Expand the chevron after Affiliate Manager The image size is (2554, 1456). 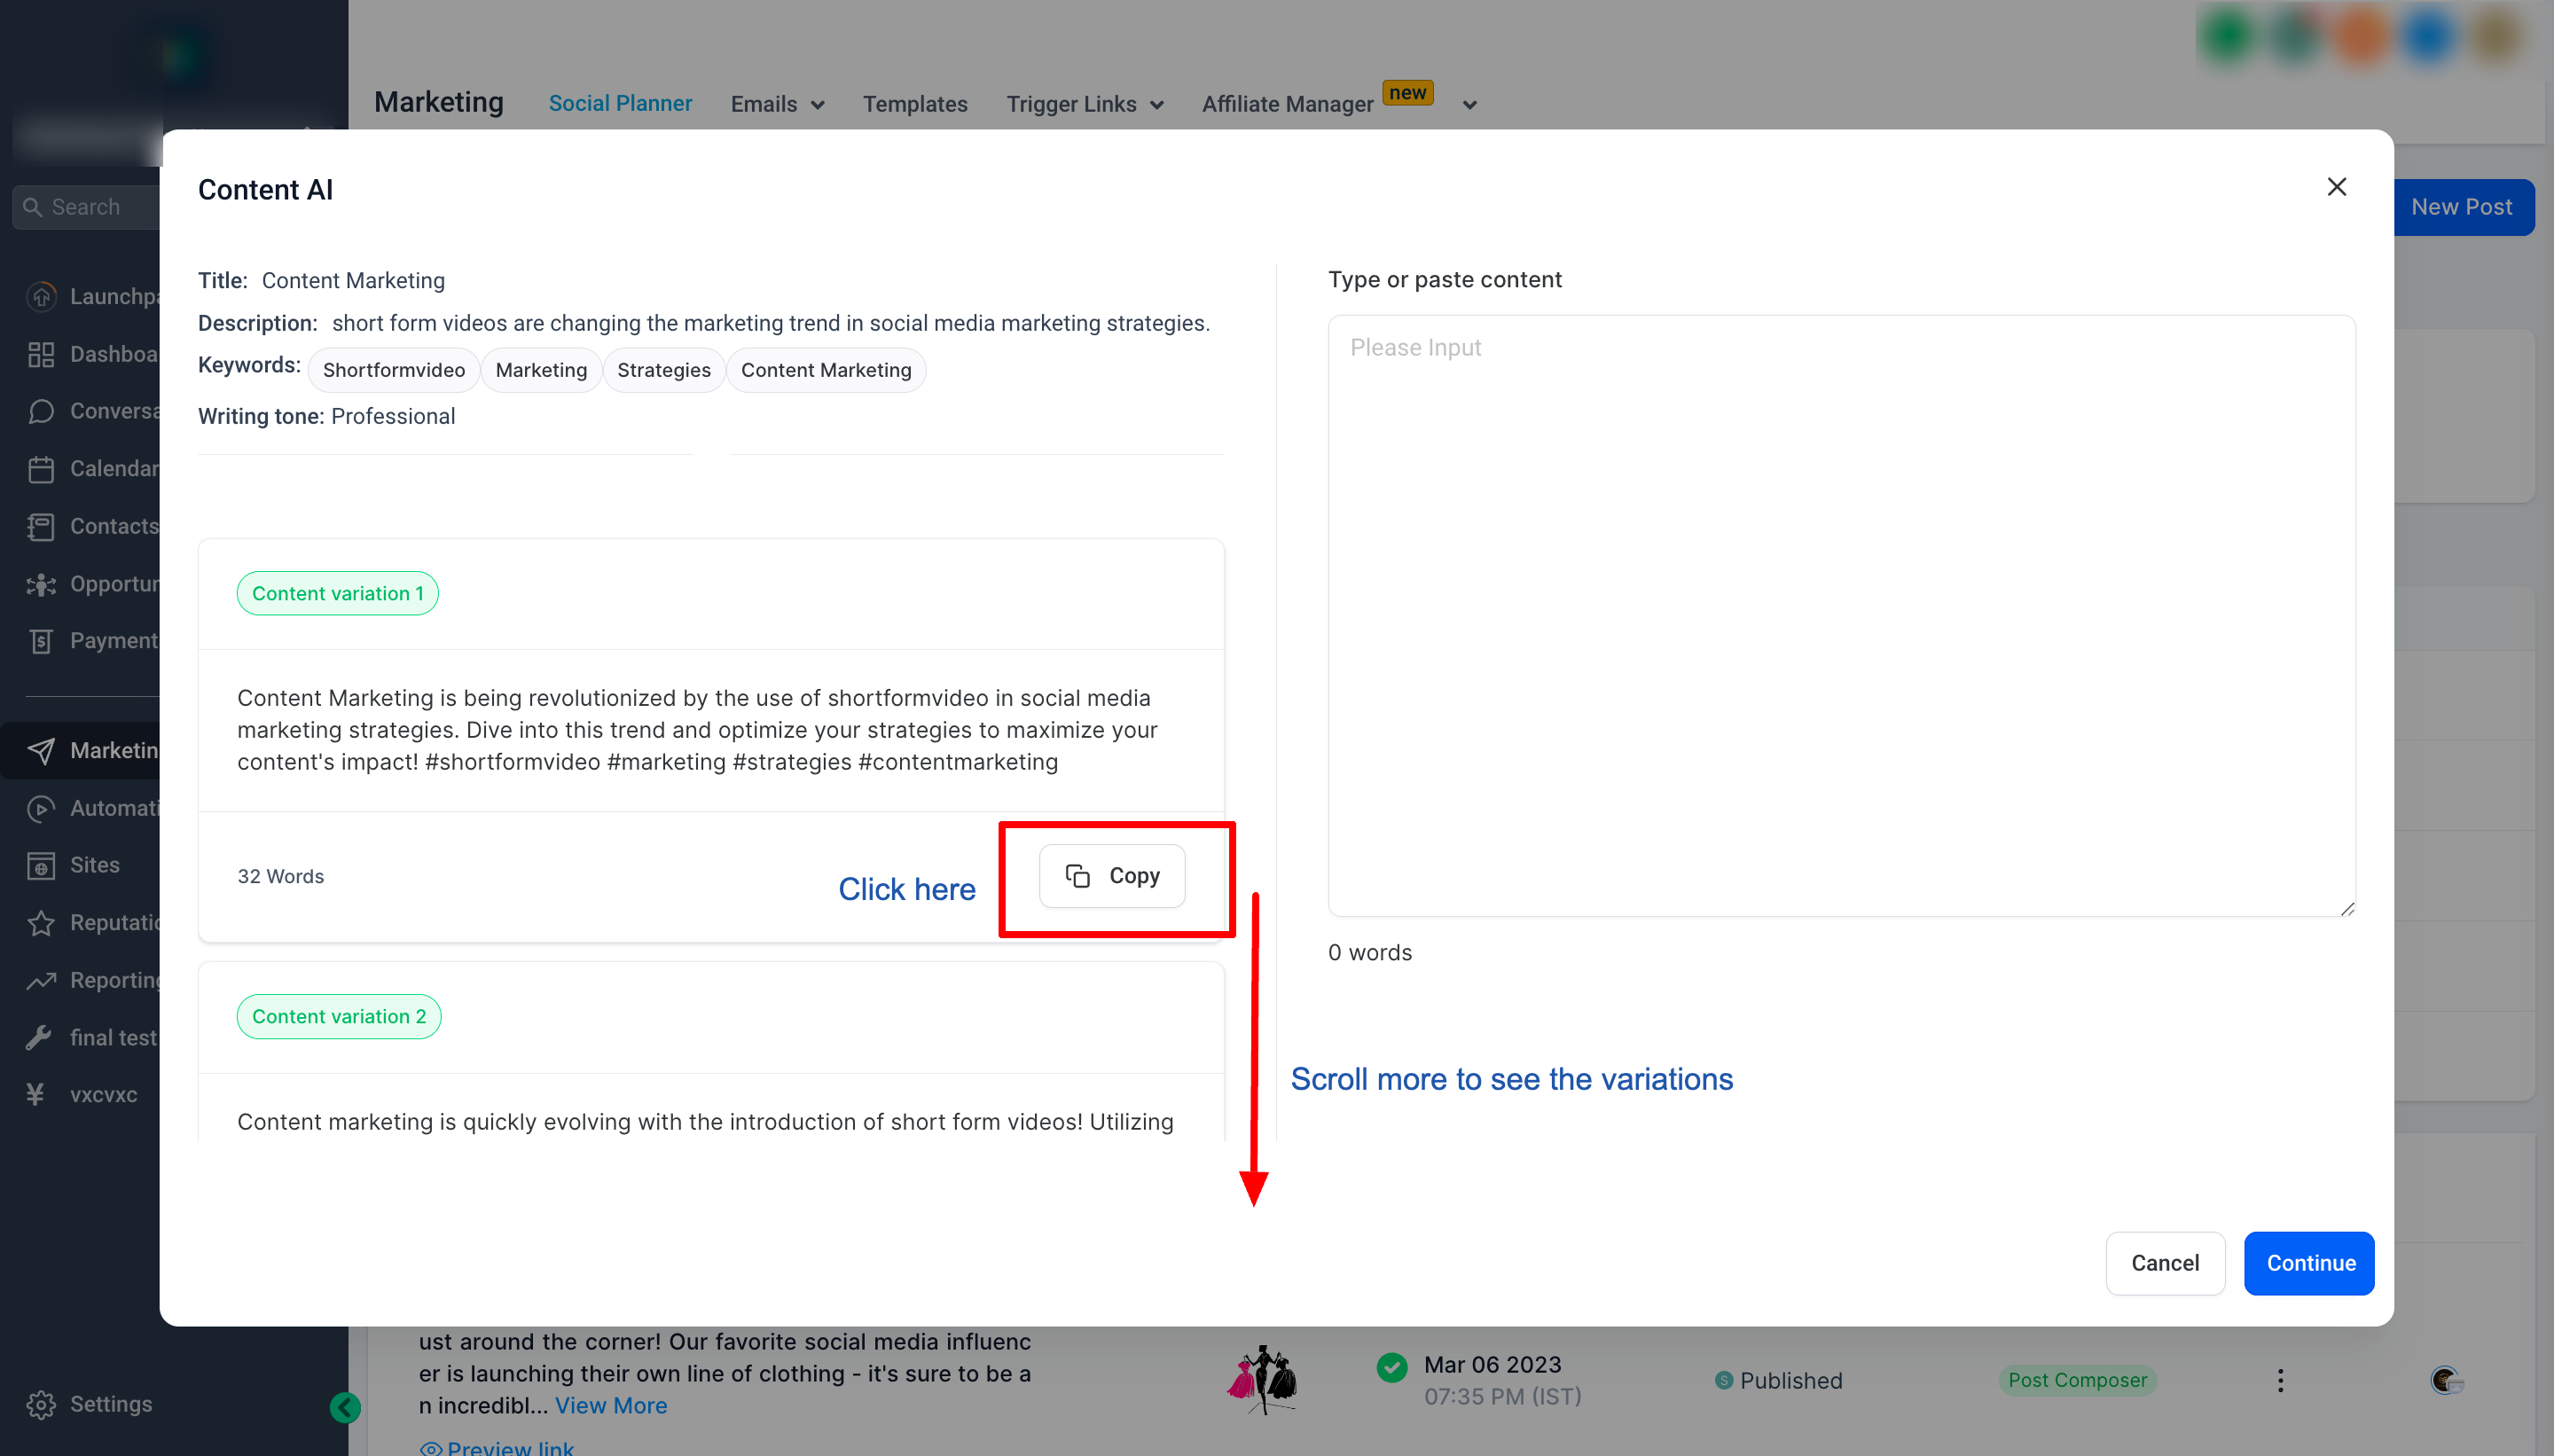pyautogui.click(x=1469, y=105)
